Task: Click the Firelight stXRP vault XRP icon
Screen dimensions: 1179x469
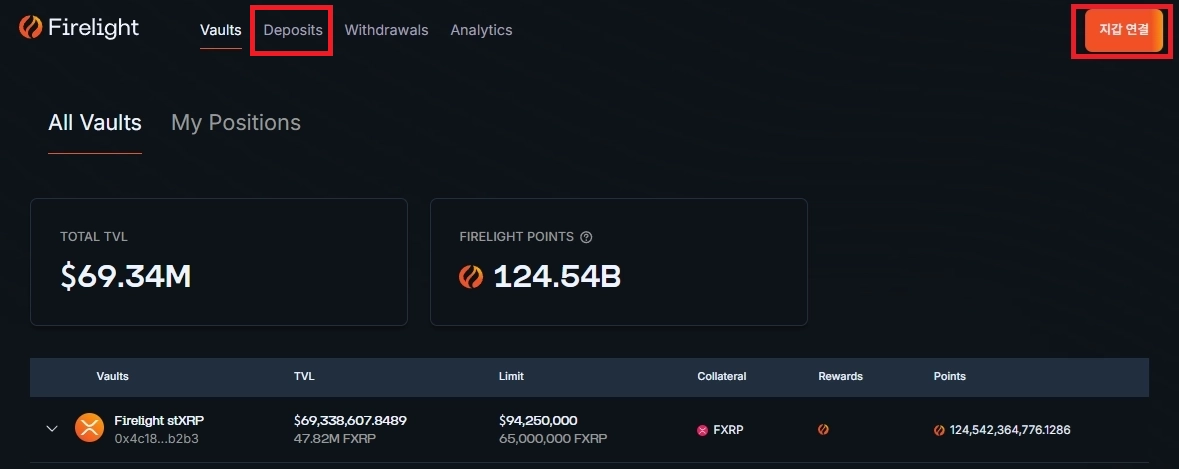Action: (89, 429)
